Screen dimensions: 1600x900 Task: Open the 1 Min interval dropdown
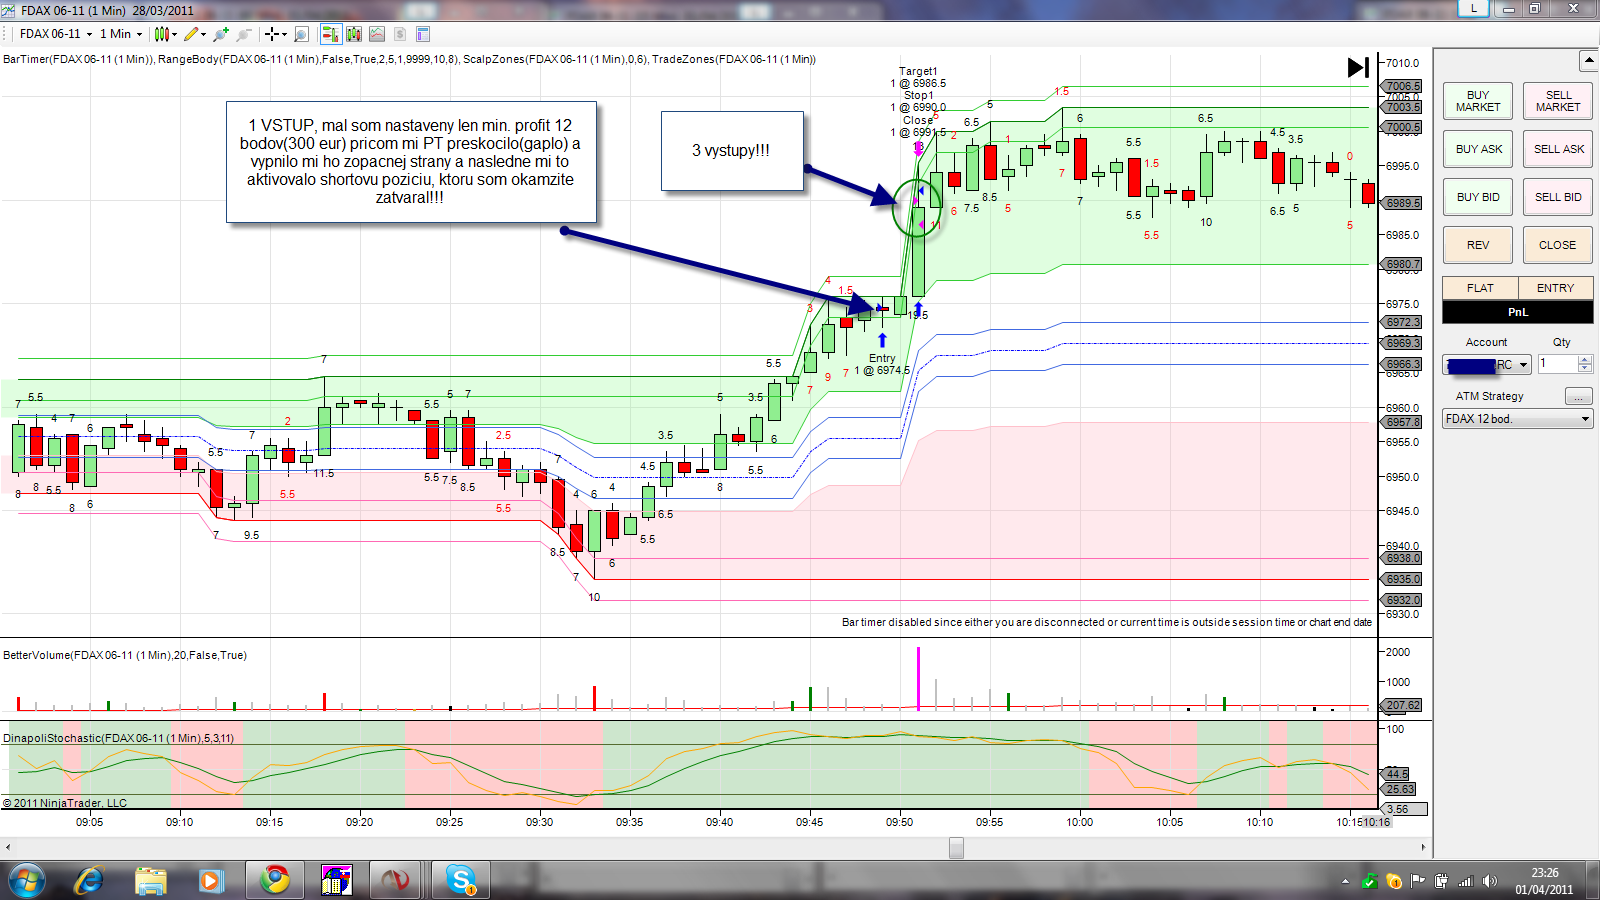coord(121,34)
